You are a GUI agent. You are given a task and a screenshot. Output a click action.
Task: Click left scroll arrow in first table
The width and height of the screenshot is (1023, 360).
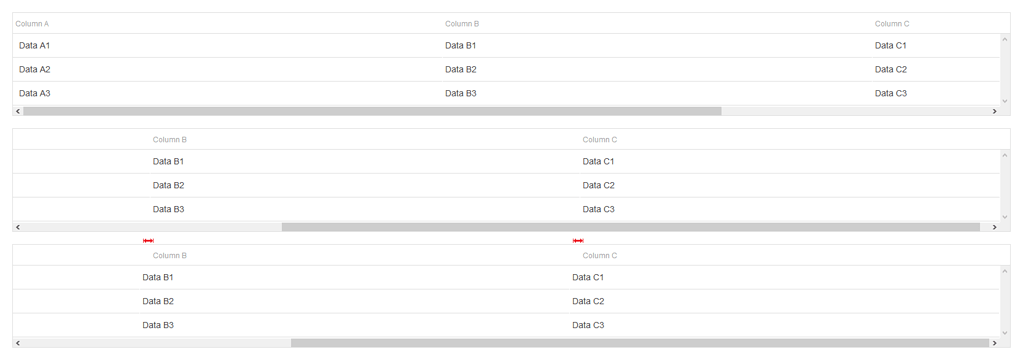click(x=18, y=111)
